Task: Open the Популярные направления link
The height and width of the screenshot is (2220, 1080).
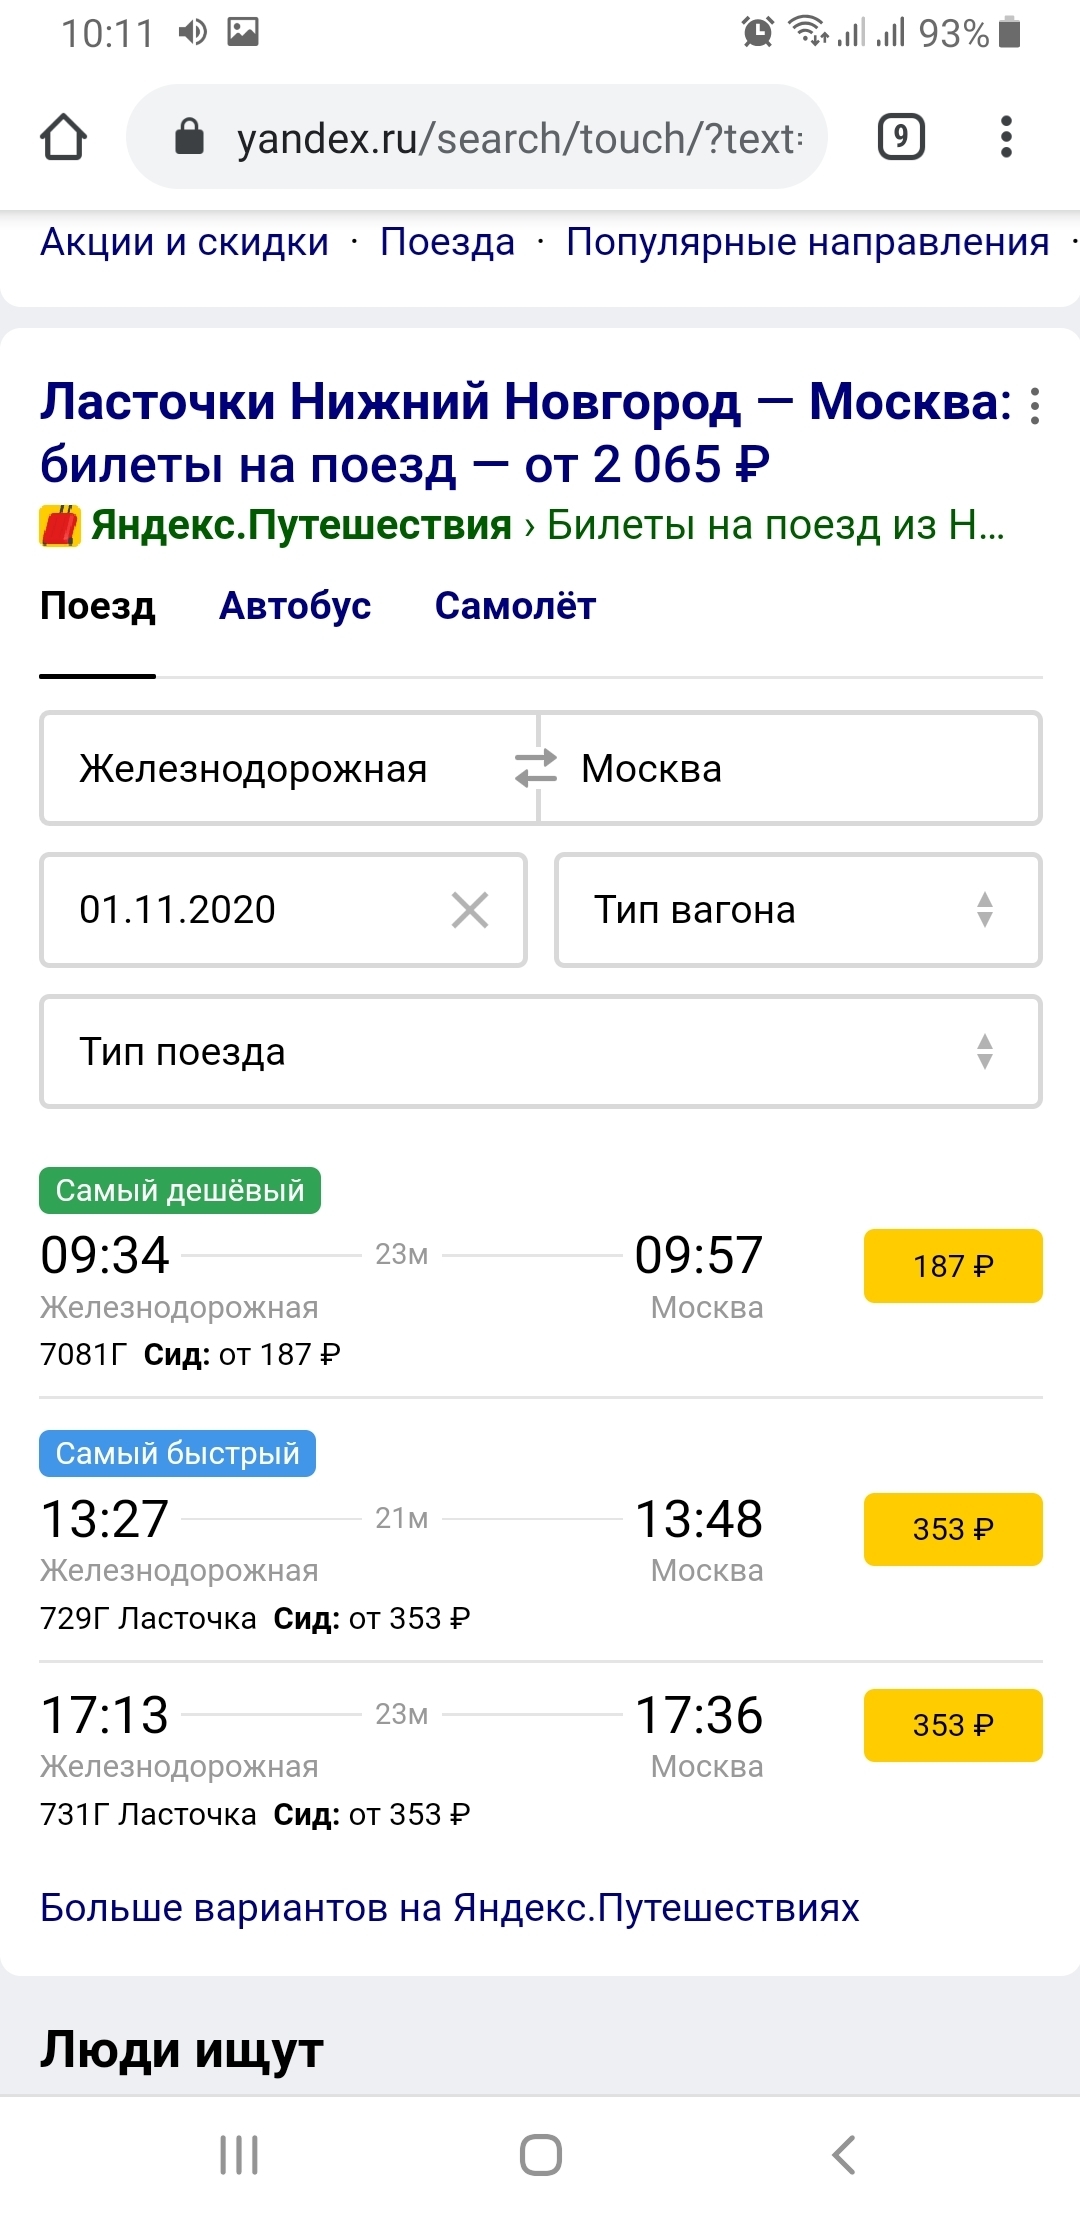Action: coord(807,242)
